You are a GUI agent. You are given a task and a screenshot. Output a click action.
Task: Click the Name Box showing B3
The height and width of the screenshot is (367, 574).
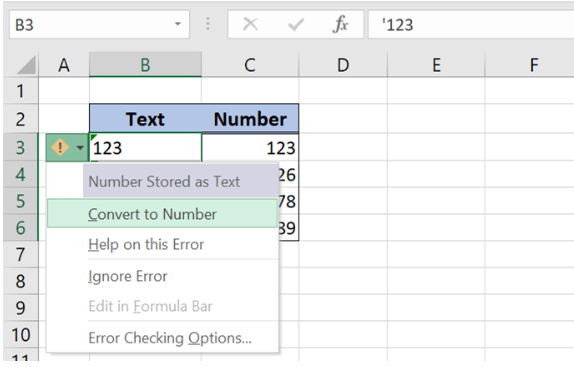(x=99, y=25)
